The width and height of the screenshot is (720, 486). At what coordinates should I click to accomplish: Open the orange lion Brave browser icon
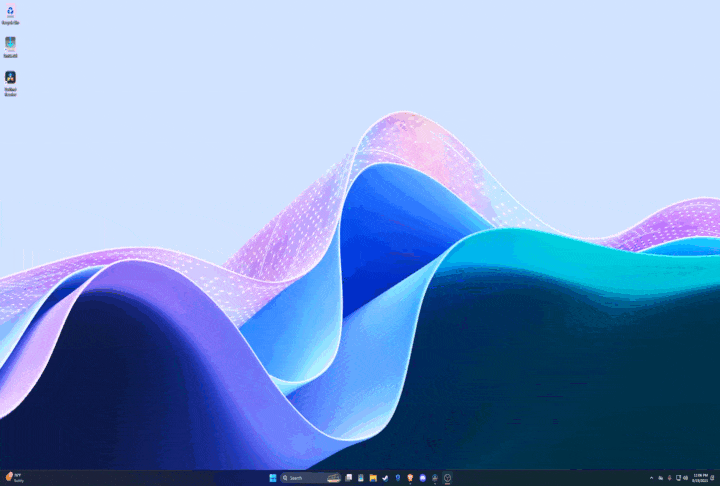(410, 478)
